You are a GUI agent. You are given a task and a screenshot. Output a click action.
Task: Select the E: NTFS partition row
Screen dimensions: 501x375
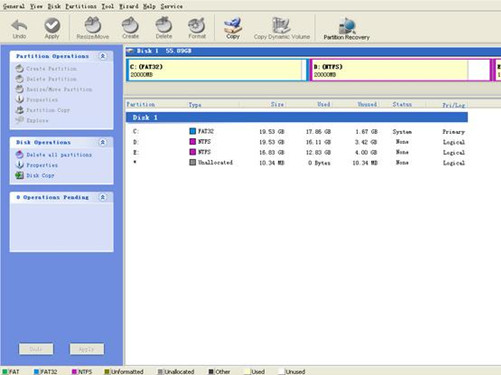click(297, 152)
